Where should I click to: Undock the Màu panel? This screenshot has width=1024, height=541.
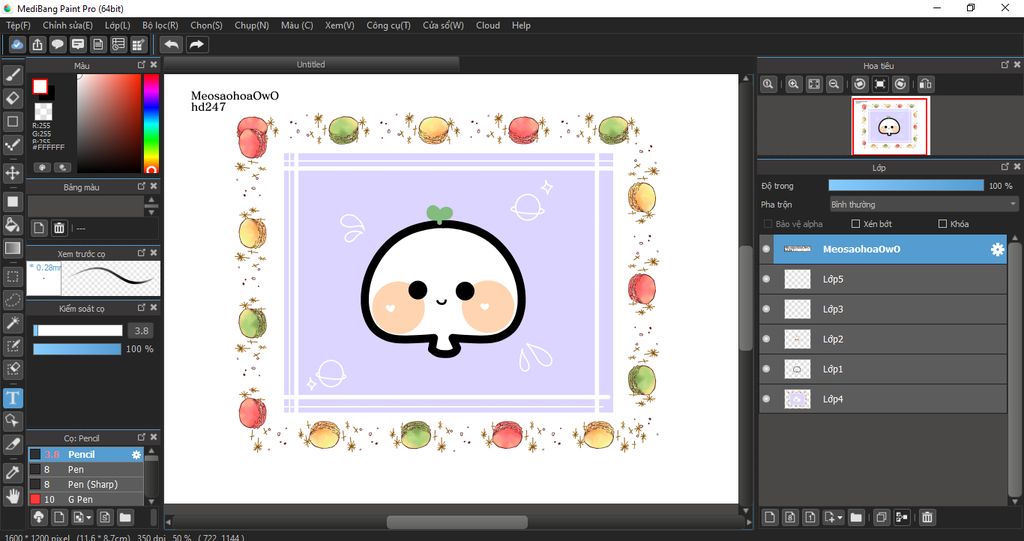pyautogui.click(x=142, y=65)
